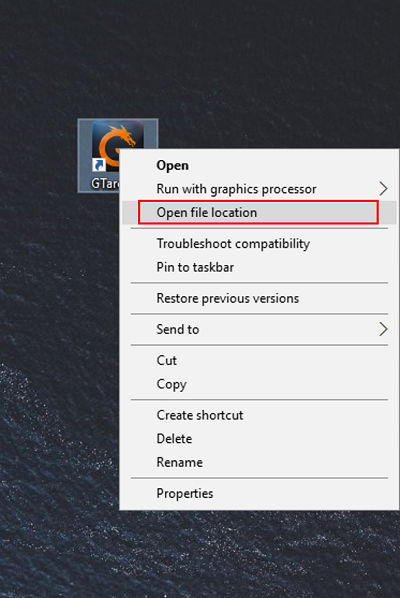Image resolution: width=400 pixels, height=598 pixels.
Task: Choose Delete from the menu
Action: 174,439
